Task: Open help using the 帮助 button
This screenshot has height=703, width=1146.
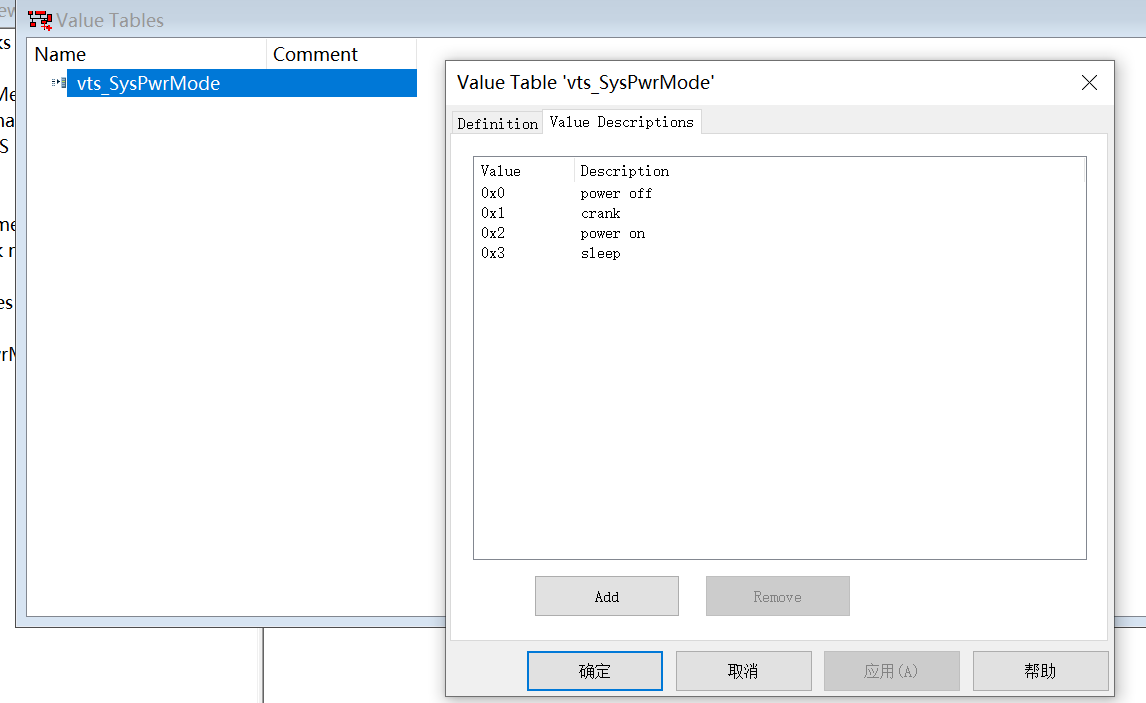Action: 1040,670
